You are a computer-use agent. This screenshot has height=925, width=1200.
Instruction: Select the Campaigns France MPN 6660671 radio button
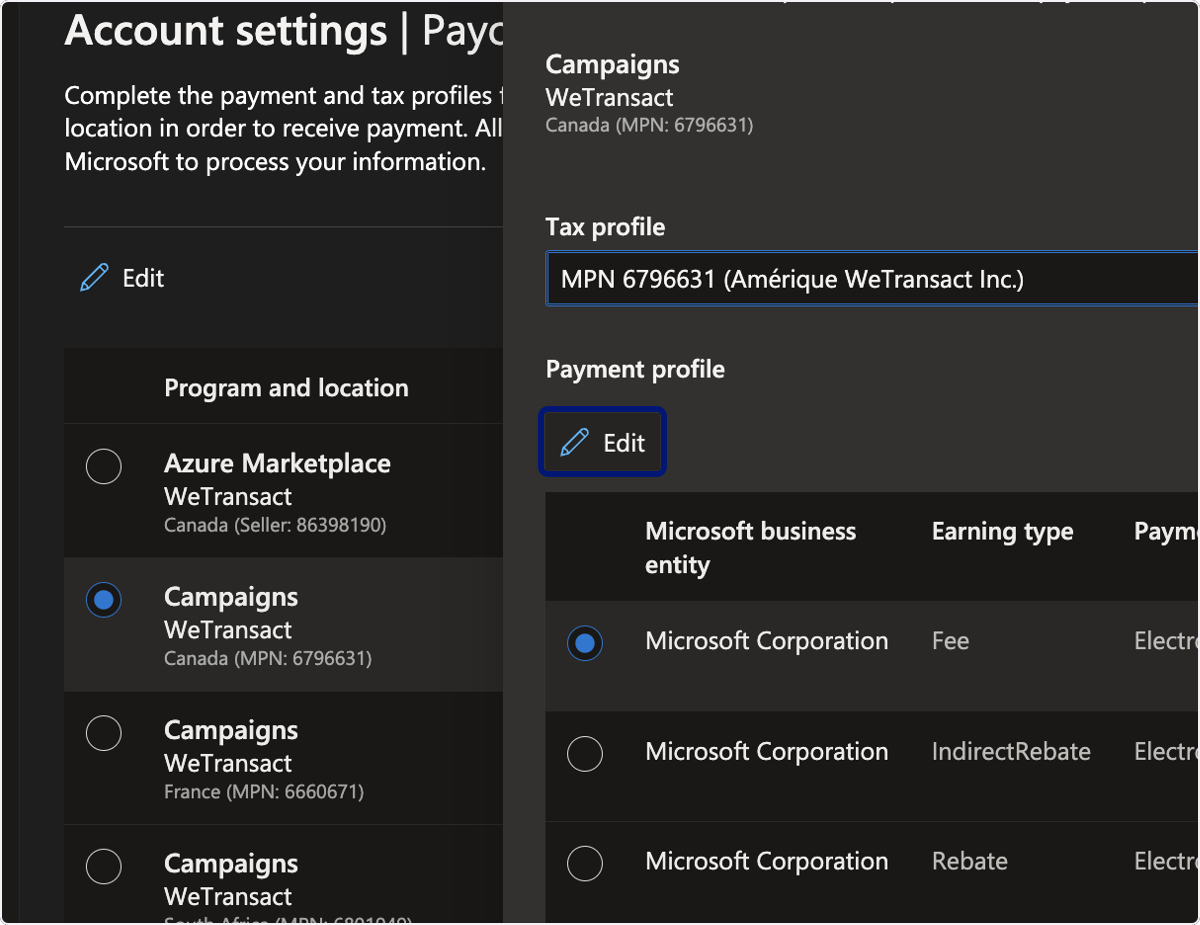104,733
